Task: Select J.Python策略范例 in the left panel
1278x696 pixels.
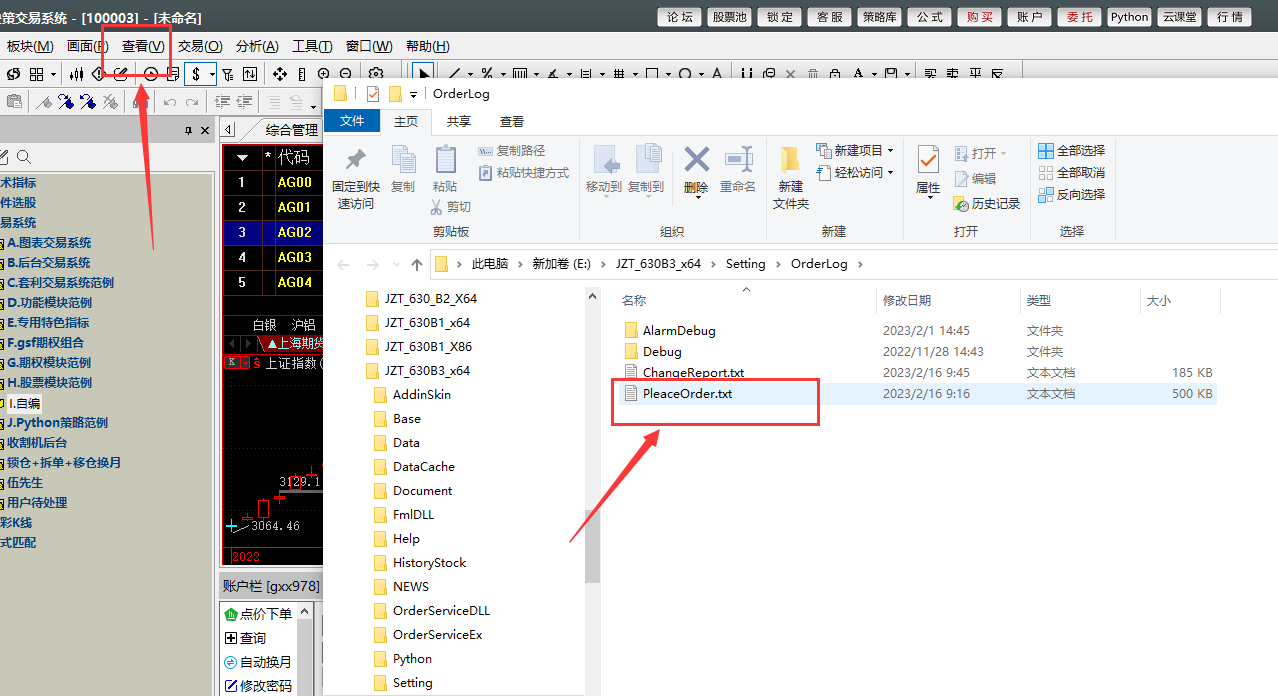Action: (x=57, y=422)
